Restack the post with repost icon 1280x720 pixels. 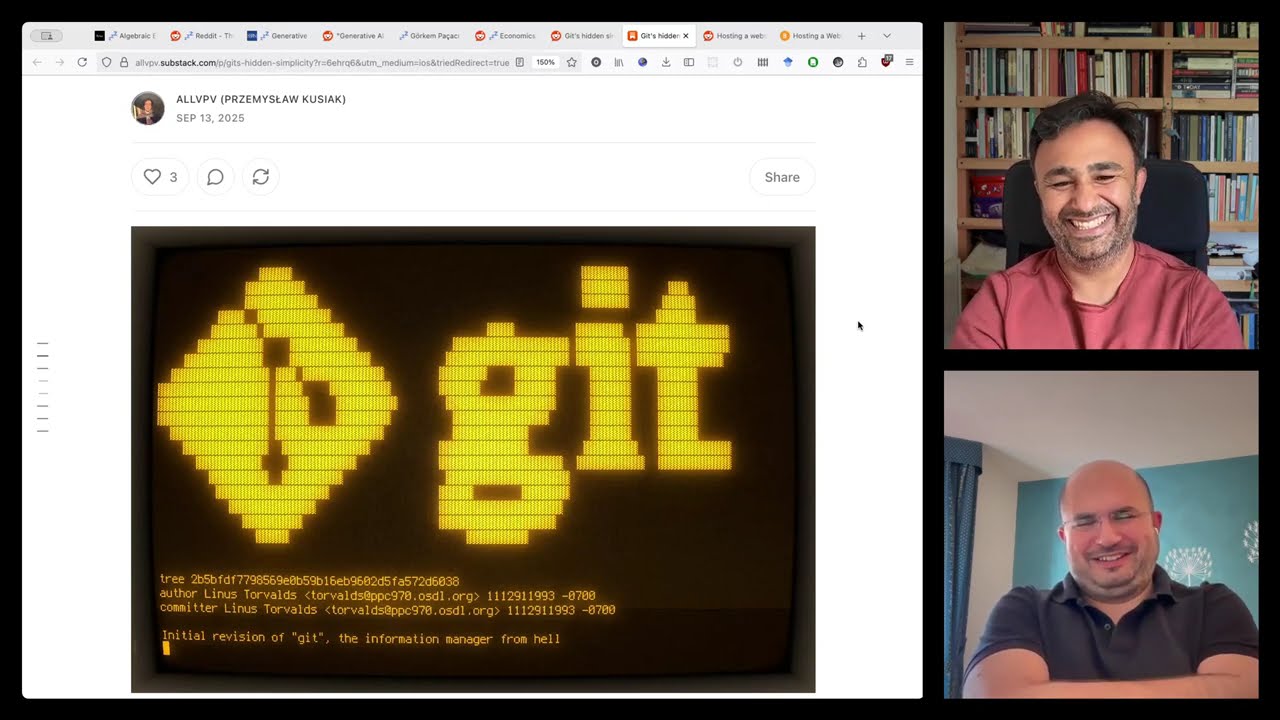coord(260,177)
